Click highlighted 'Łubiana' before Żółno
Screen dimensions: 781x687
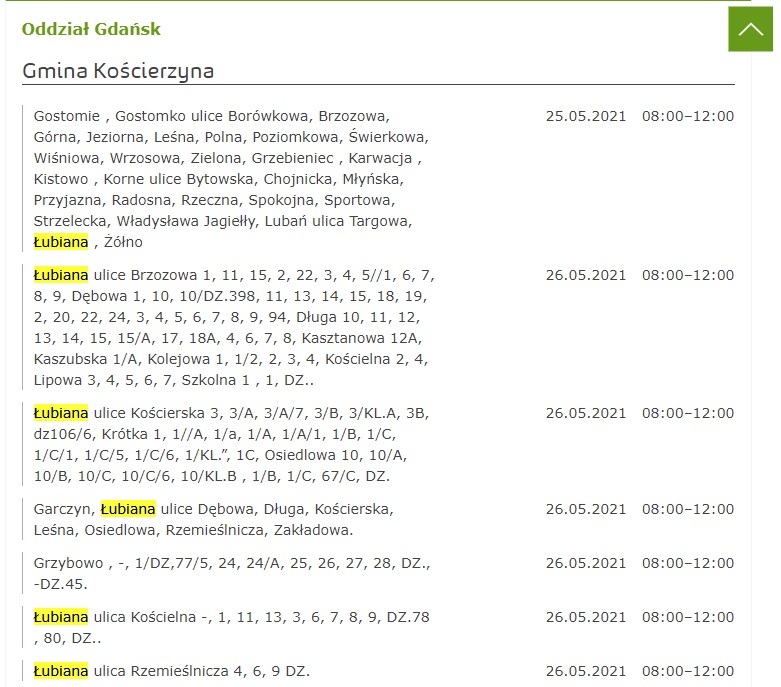coord(61,242)
